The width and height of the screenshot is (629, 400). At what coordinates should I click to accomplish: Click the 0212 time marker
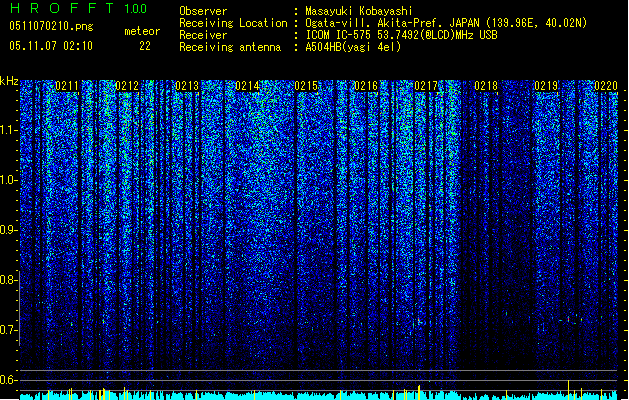pyautogui.click(x=127, y=86)
